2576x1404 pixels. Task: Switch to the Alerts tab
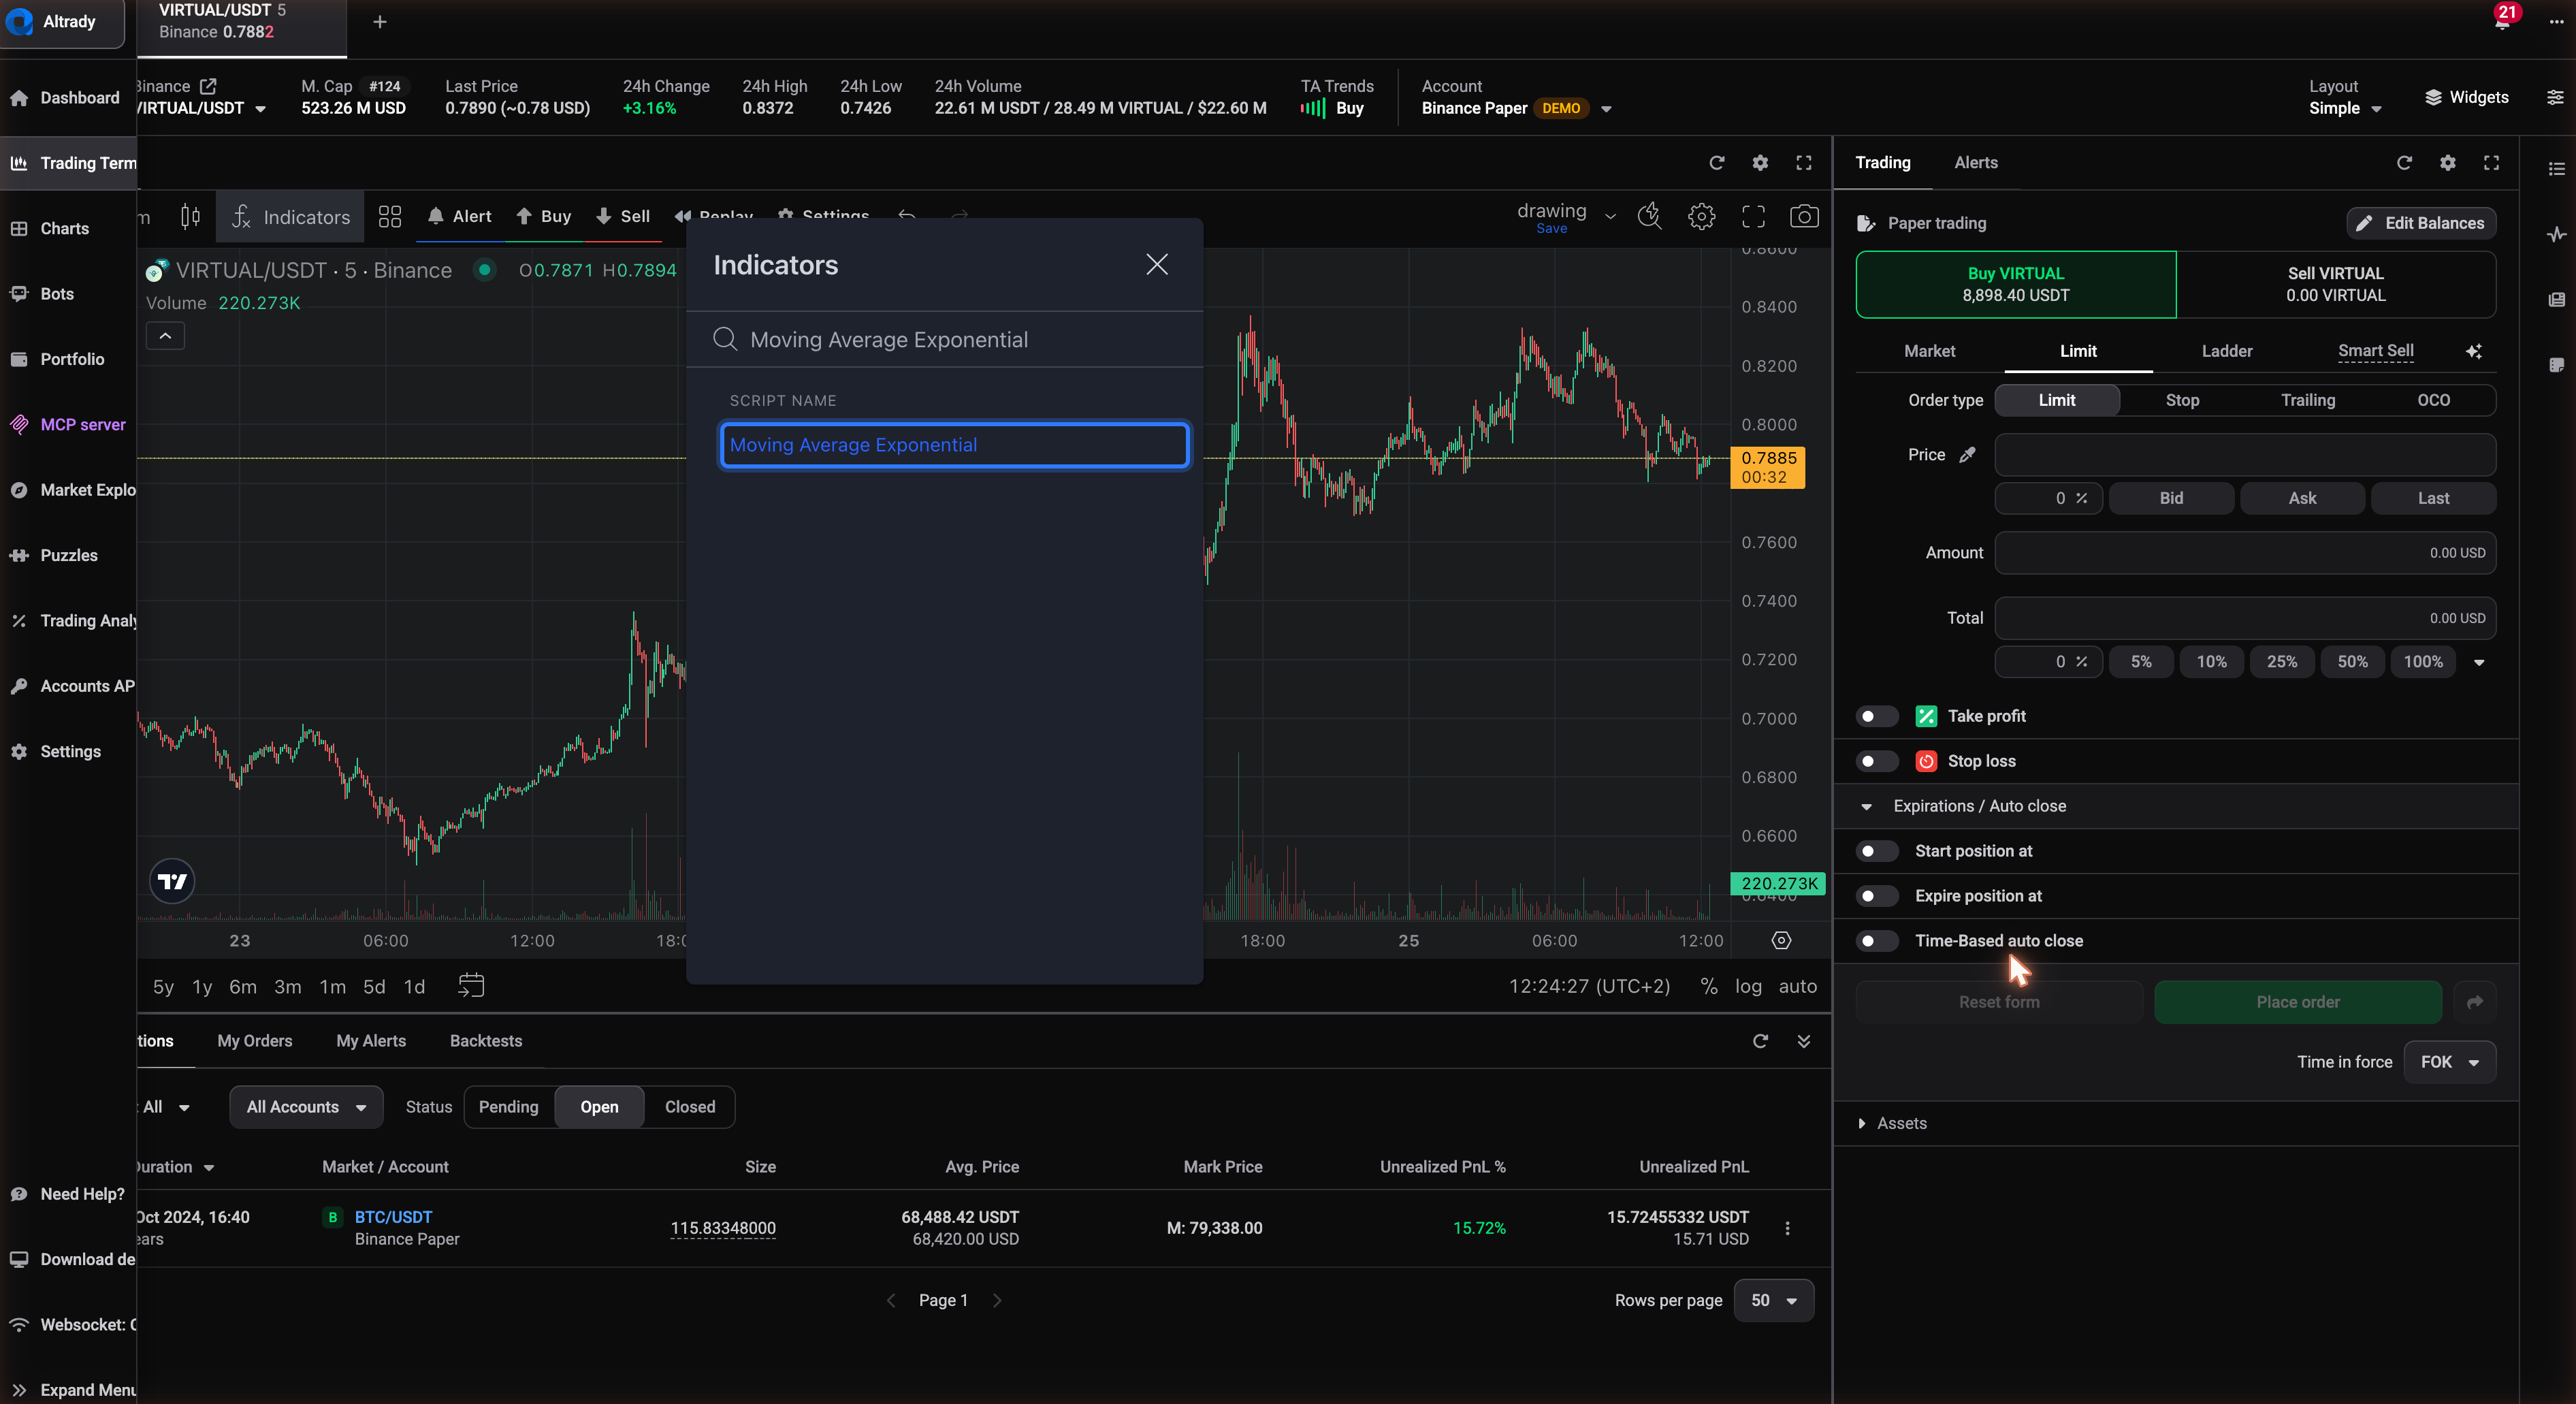(1976, 162)
